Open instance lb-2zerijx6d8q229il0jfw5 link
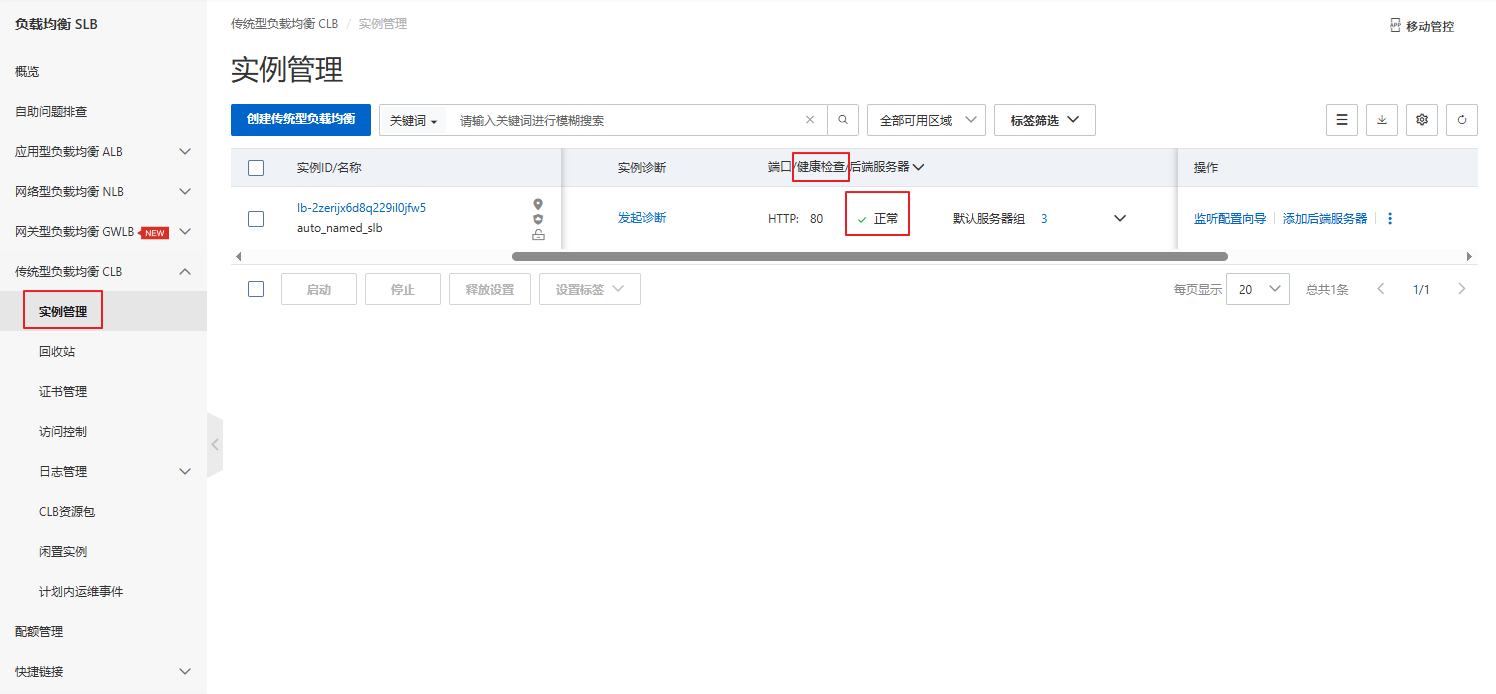The height and width of the screenshot is (694, 1496). click(x=361, y=208)
